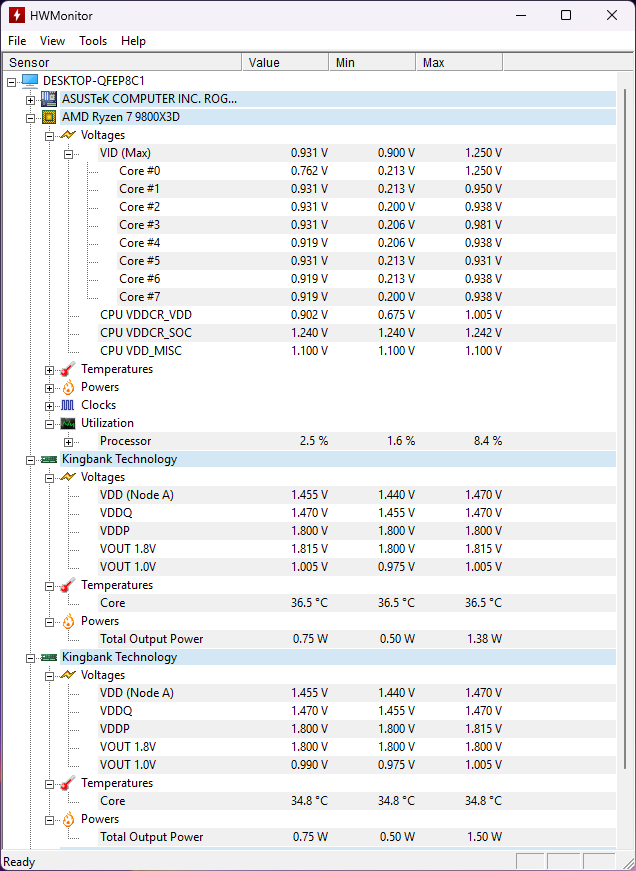Click the 0.675 V min of CPU VDDCR_VDD
Screen dimensions: 636x871
pos(396,315)
